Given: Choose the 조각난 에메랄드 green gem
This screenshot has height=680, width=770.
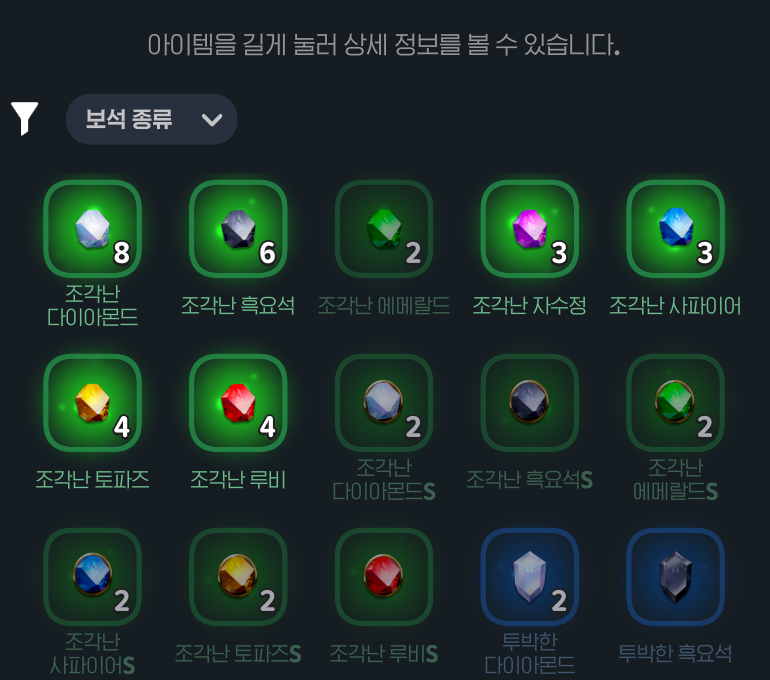Looking at the screenshot, I should [x=384, y=229].
